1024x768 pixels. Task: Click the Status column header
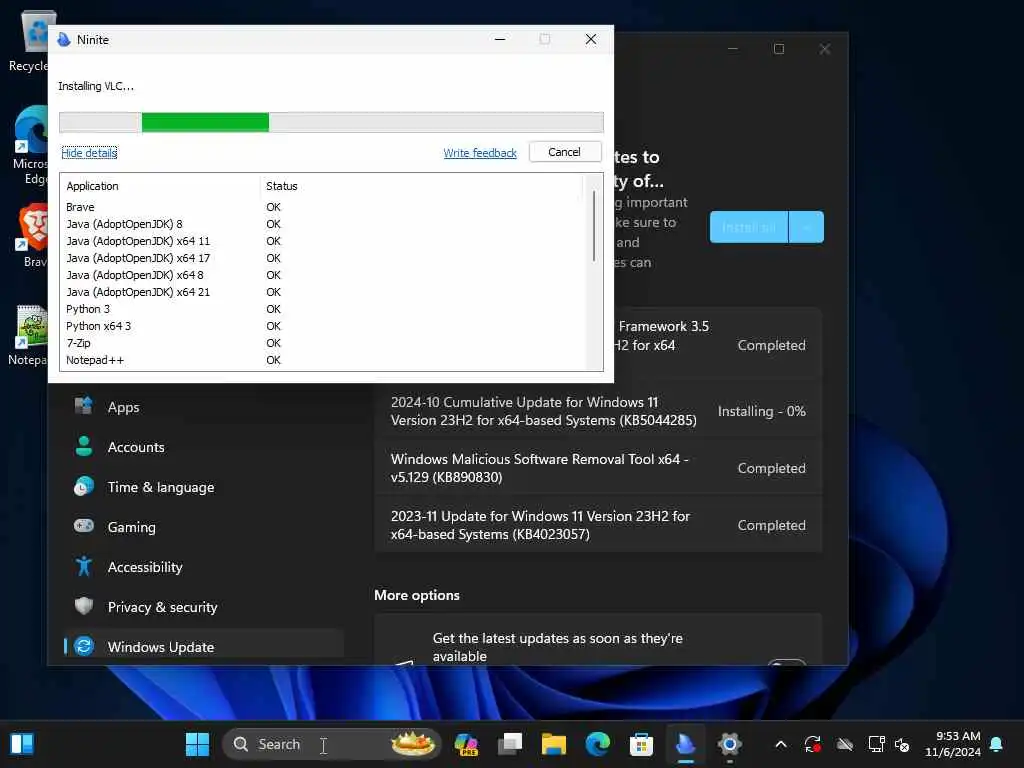[x=281, y=186]
